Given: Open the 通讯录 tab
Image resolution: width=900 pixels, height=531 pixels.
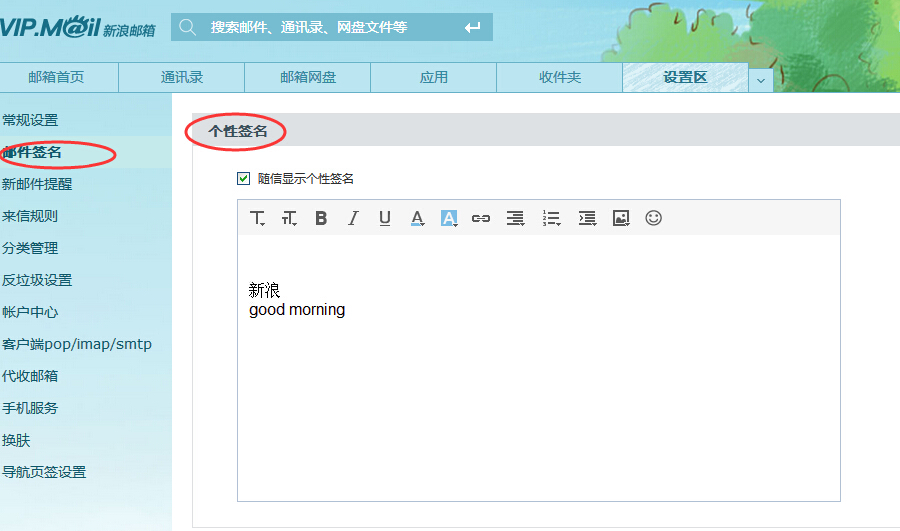Looking at the screenshot, I should tap(181, 78).
